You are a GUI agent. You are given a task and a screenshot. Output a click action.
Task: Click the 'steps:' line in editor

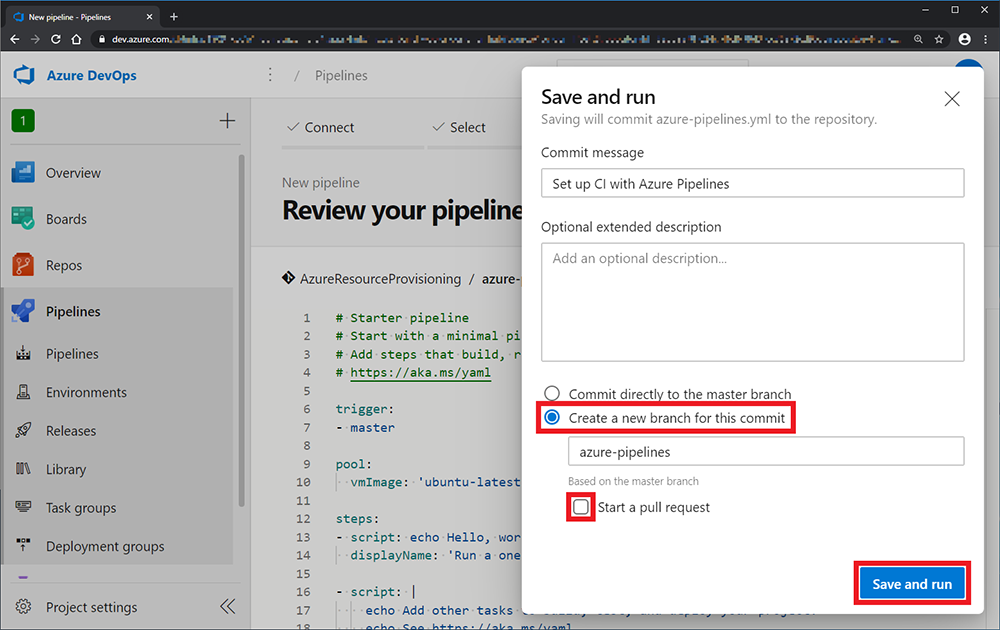coord(357,518)
